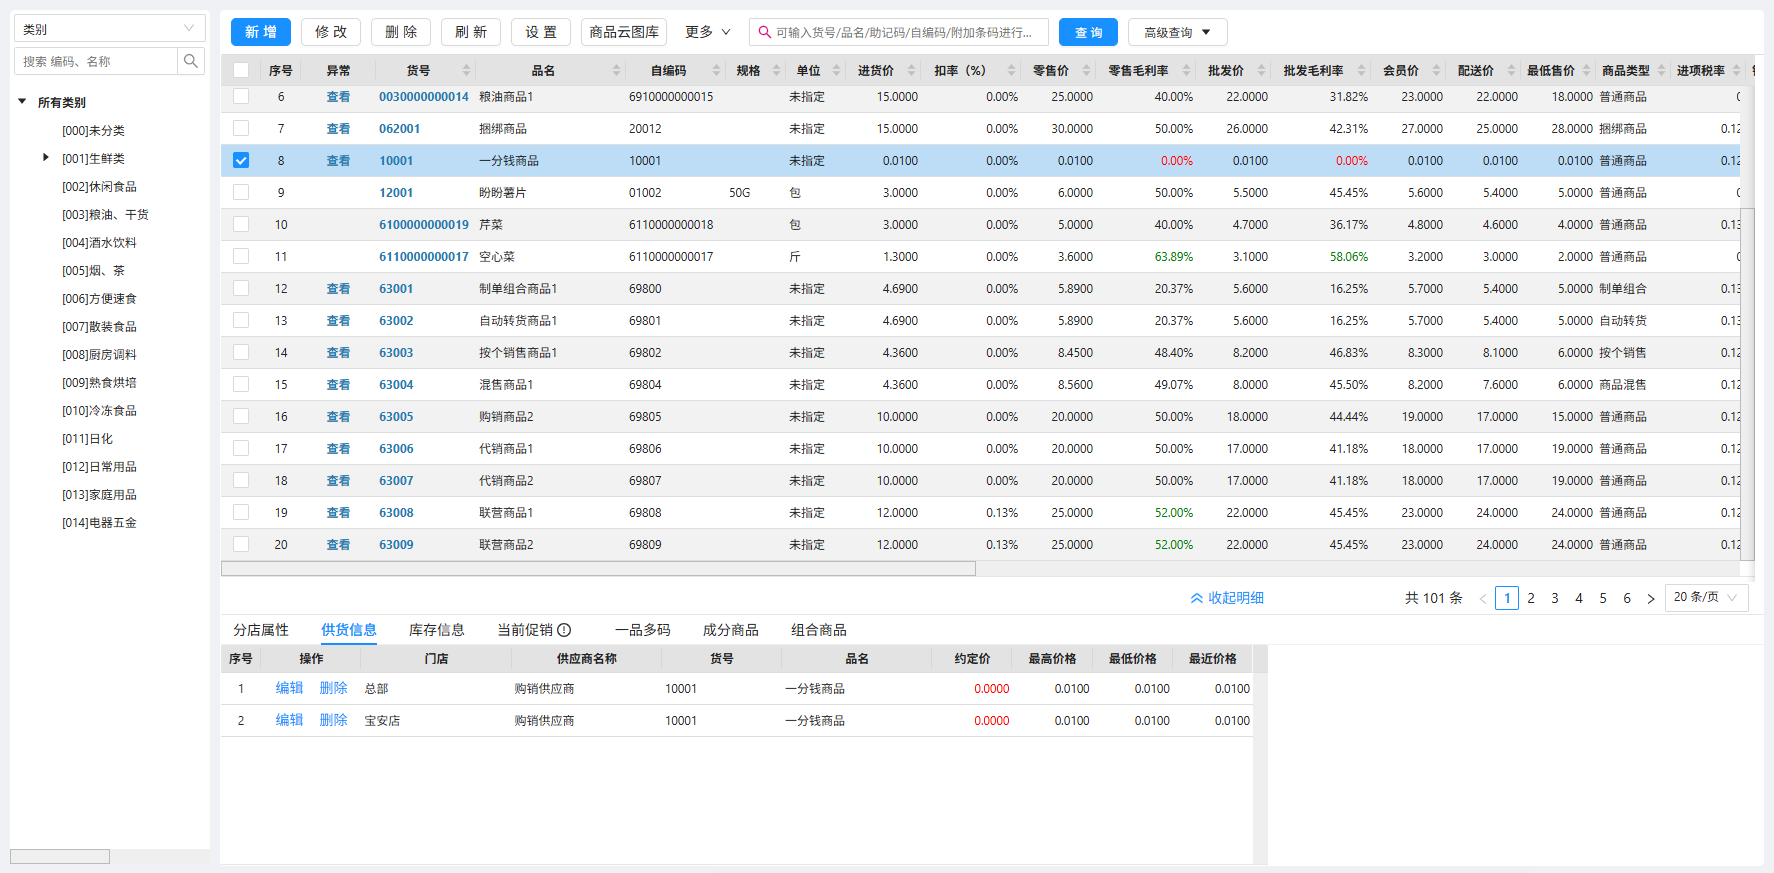Click sort icon on 最低售价 column header
This screenshot has height=873, width=1774.
pyautogui.click(x=1586, y=70)
